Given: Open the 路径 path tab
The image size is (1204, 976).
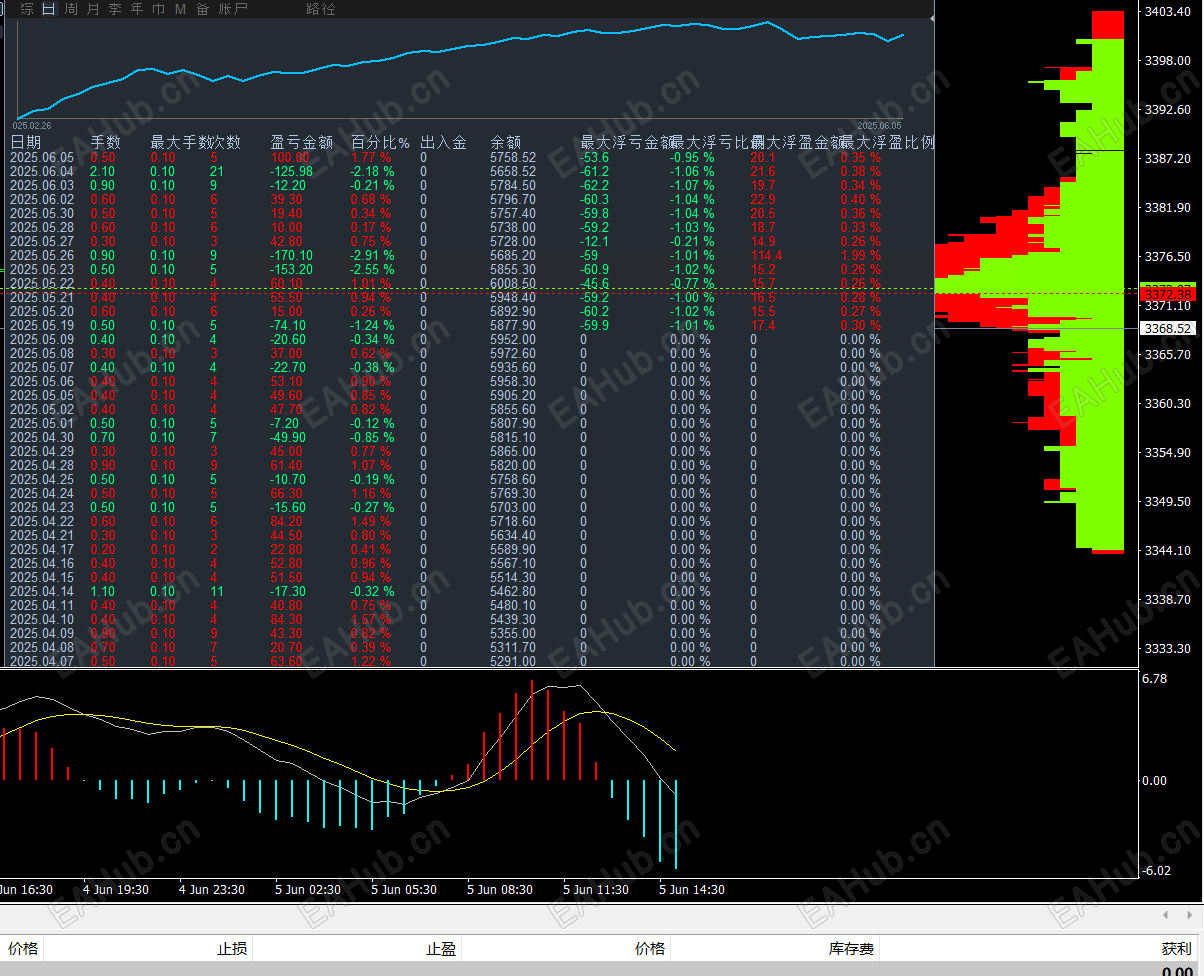Looking at the screenshot, I should 321,9.
